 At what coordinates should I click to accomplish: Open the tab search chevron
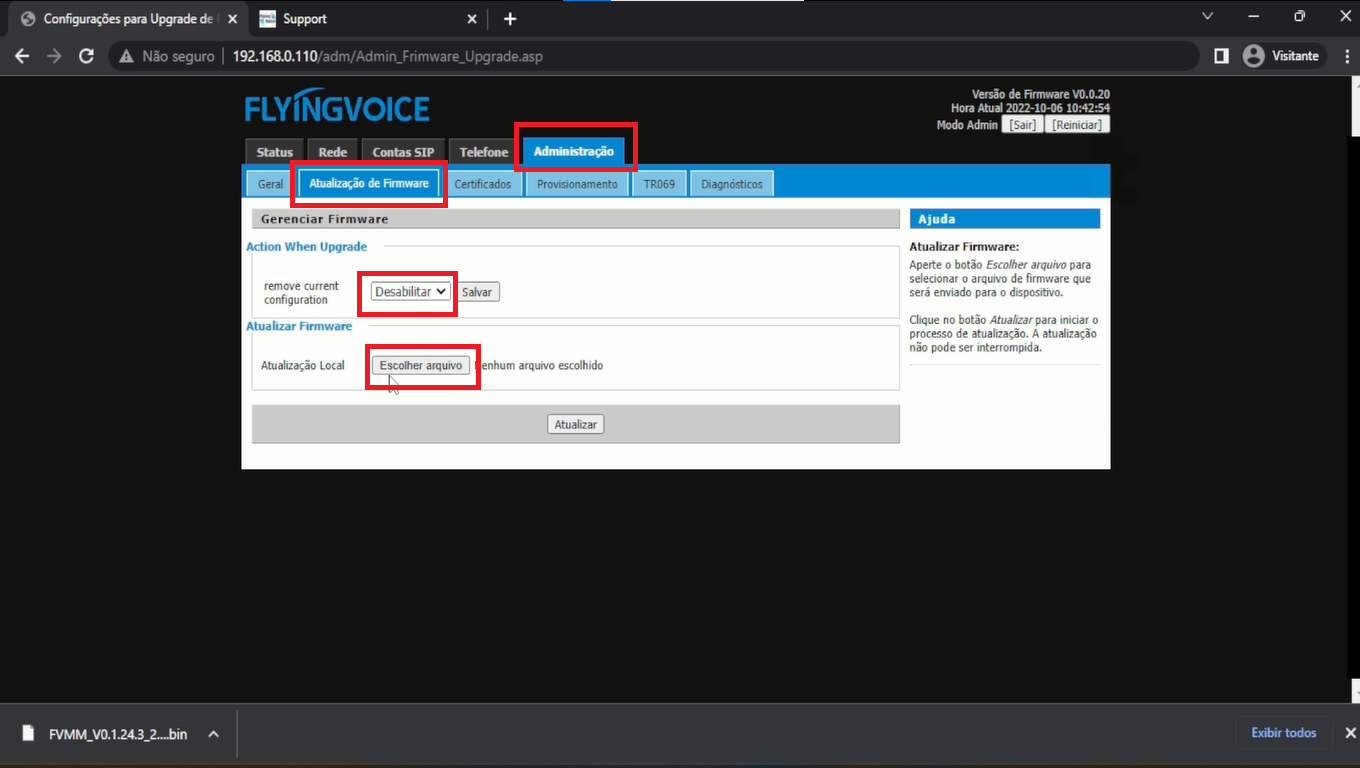1207,17
